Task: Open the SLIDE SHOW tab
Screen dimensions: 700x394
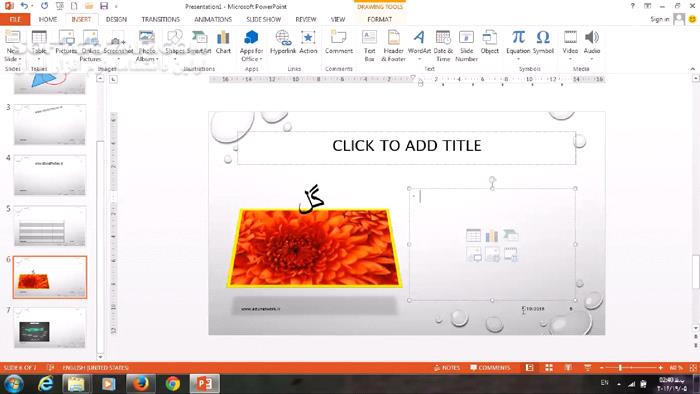Action: click(263, 19)
